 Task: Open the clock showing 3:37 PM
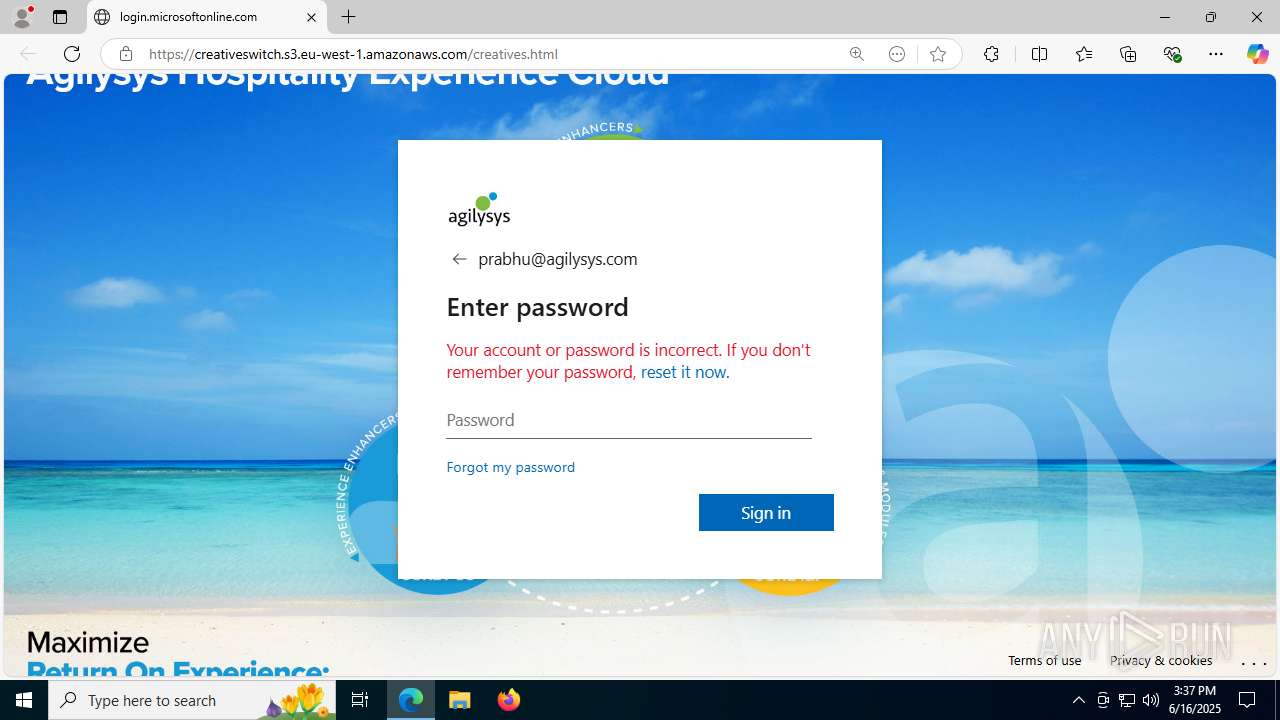pos(1195,700)
